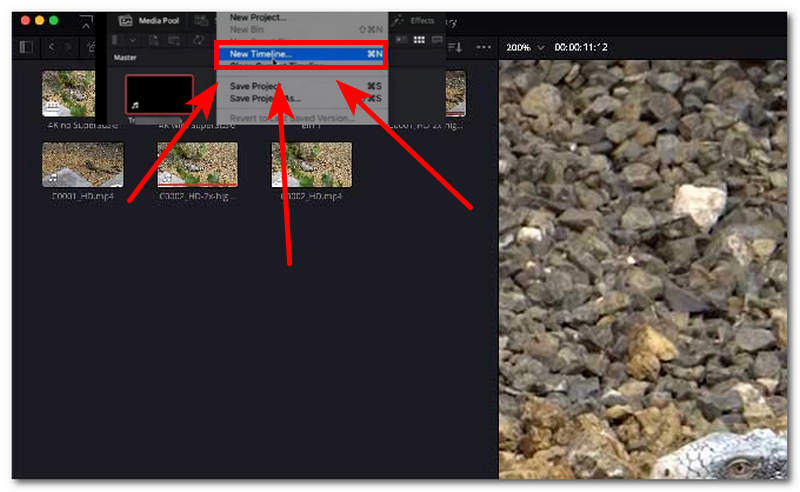The width and height of the screenshot is (800, 492).
Task: Go forward with the right arrow
Action: [x=68, y=47]
